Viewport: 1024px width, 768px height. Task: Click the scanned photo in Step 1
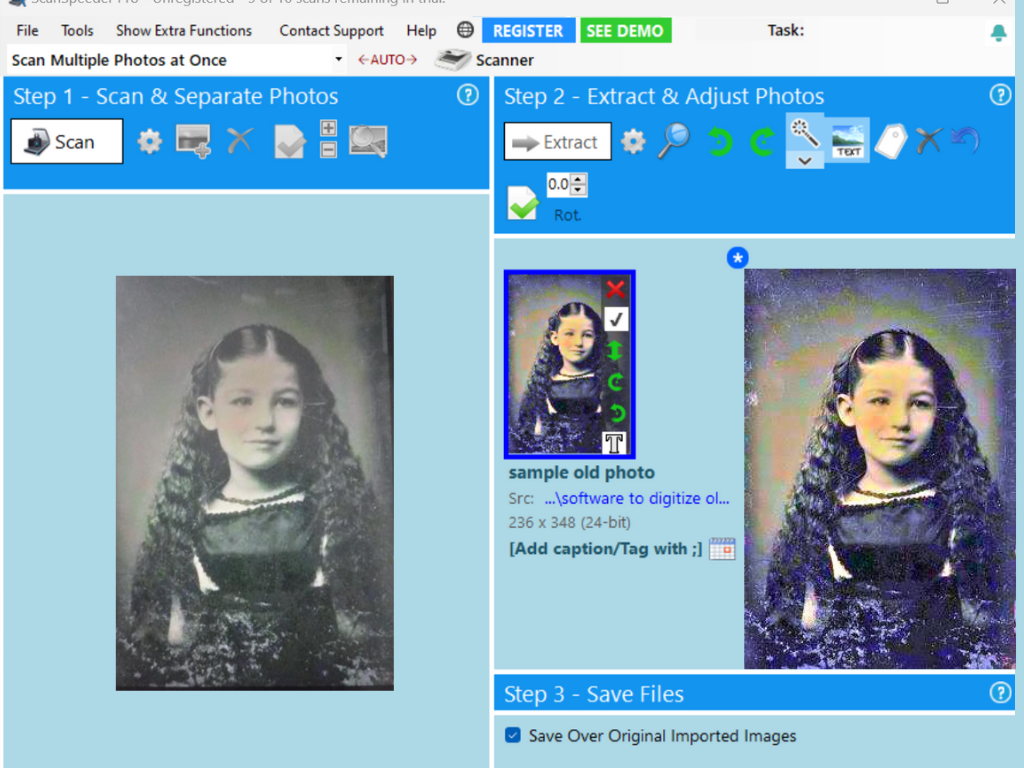pos(255,483)
